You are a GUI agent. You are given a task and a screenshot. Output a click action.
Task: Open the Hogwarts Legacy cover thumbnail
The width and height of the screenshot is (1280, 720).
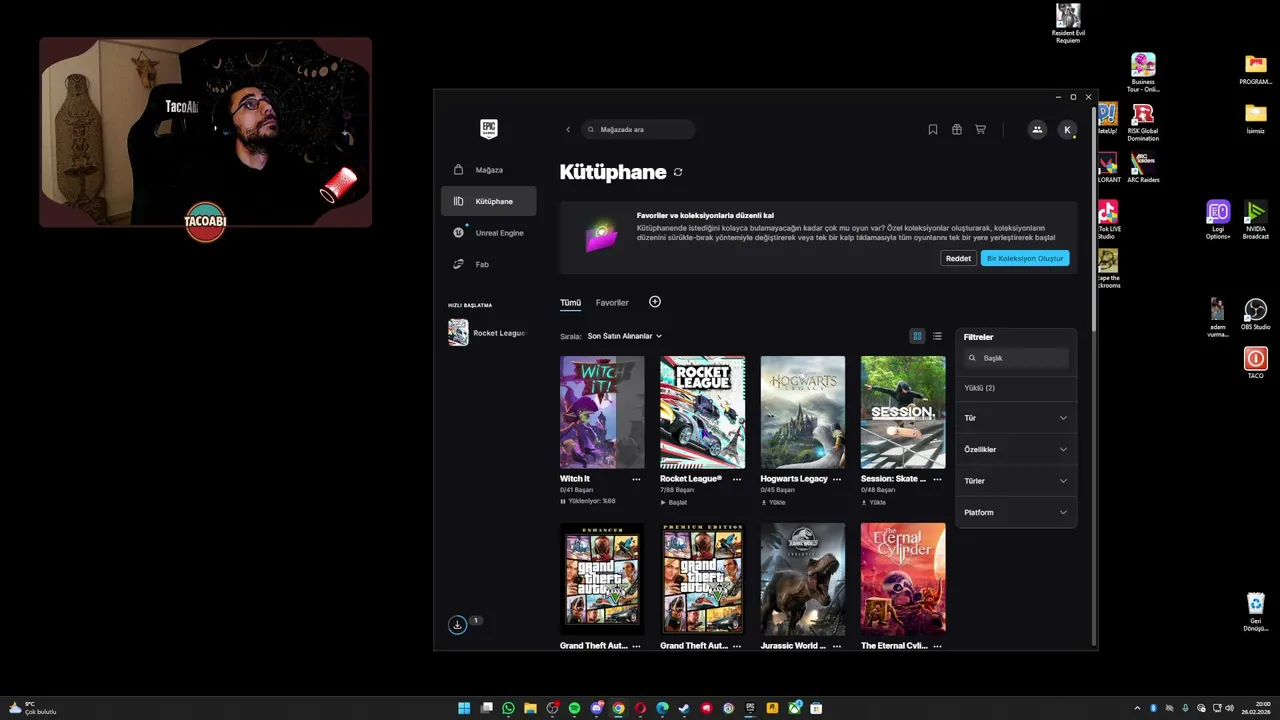pyautogui.click(x=803, y=412)
